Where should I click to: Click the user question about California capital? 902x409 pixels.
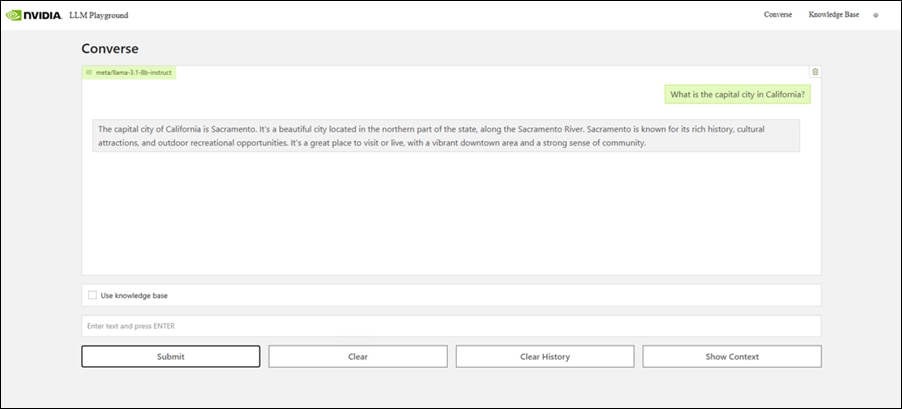pyautogui.click(x=737, y=95)
